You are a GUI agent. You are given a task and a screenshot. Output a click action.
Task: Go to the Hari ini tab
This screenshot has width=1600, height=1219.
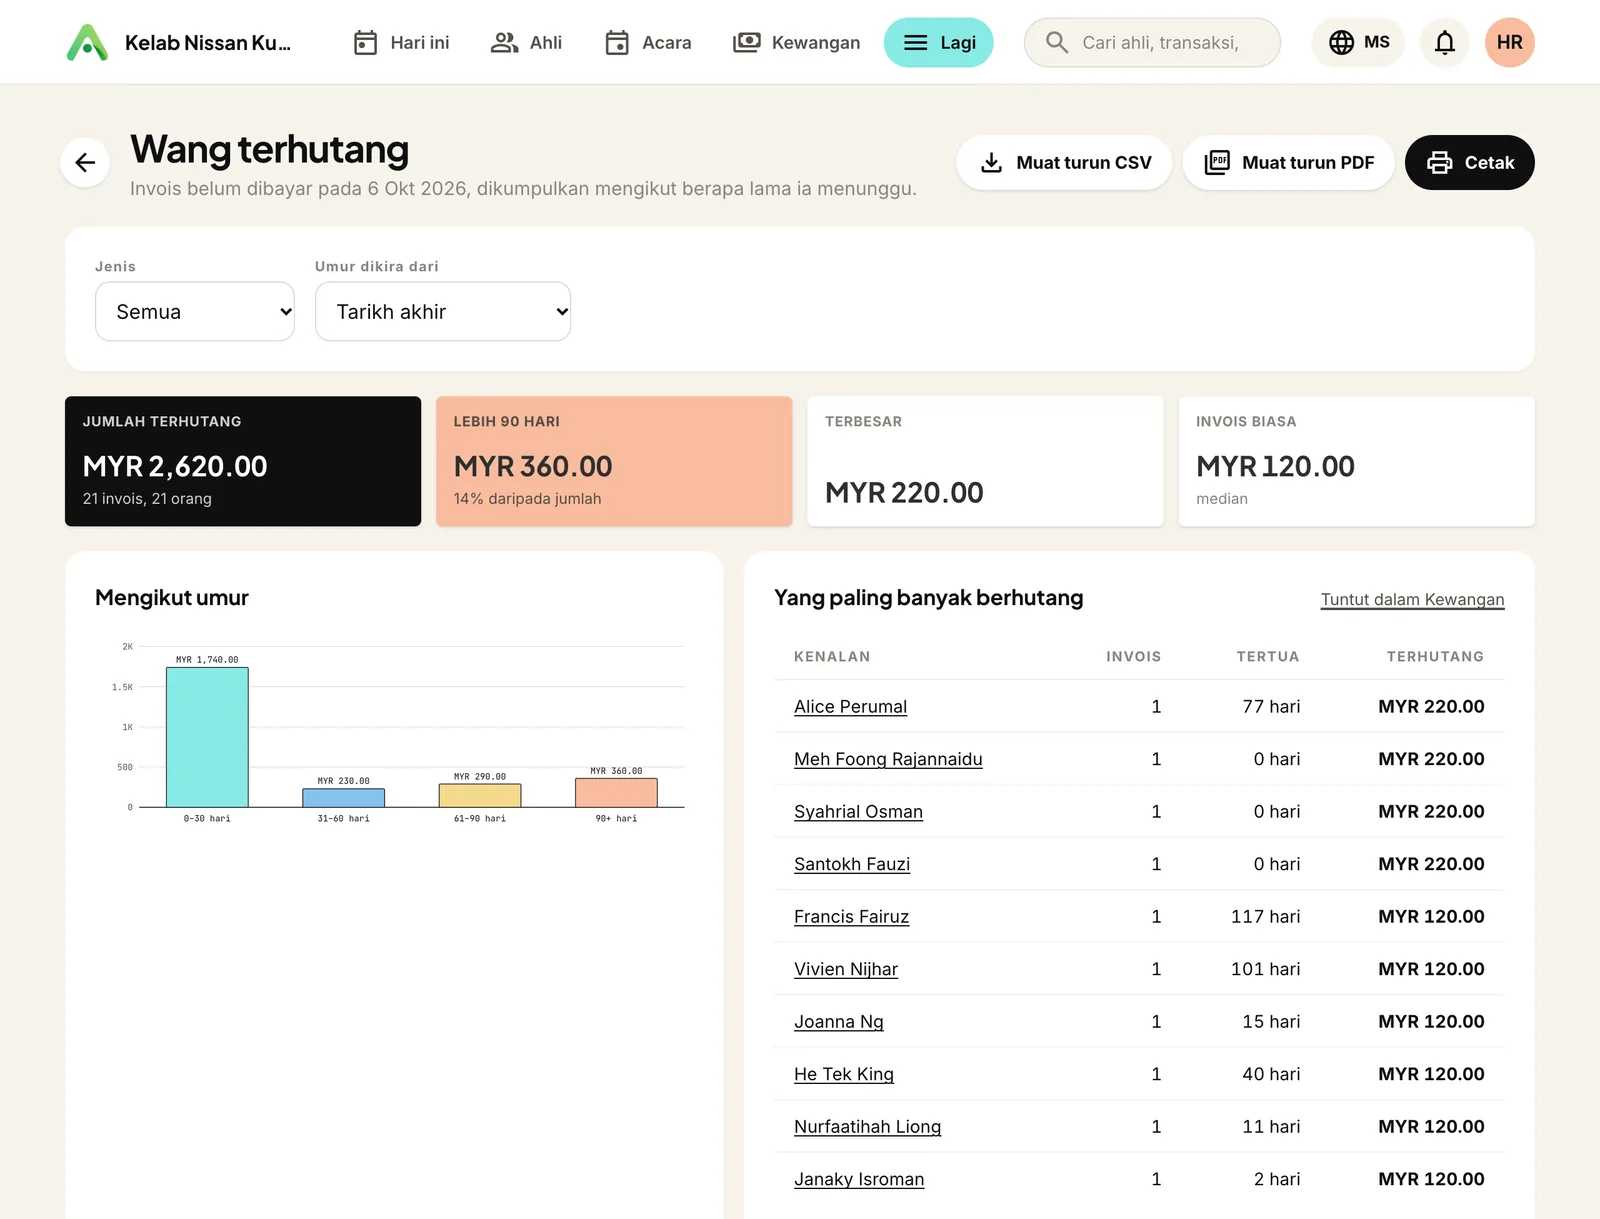point(401,42)
